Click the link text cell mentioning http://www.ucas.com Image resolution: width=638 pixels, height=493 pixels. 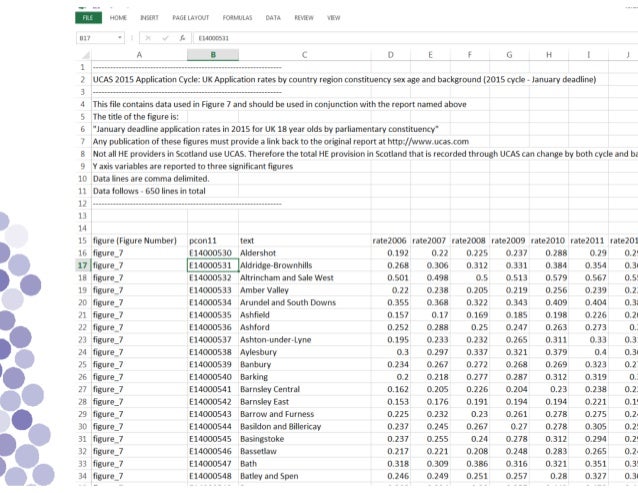coord(281,142)
